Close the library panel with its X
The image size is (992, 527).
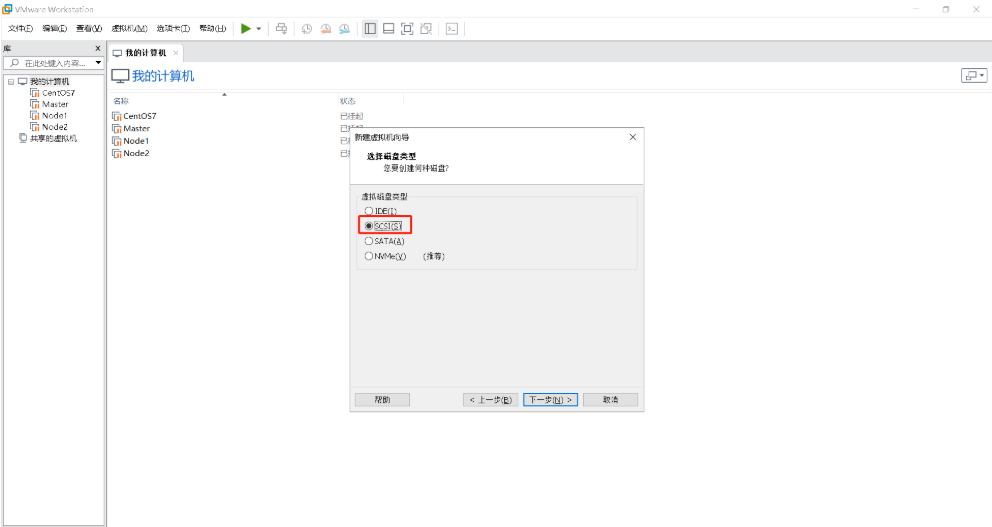coord(97,48)
